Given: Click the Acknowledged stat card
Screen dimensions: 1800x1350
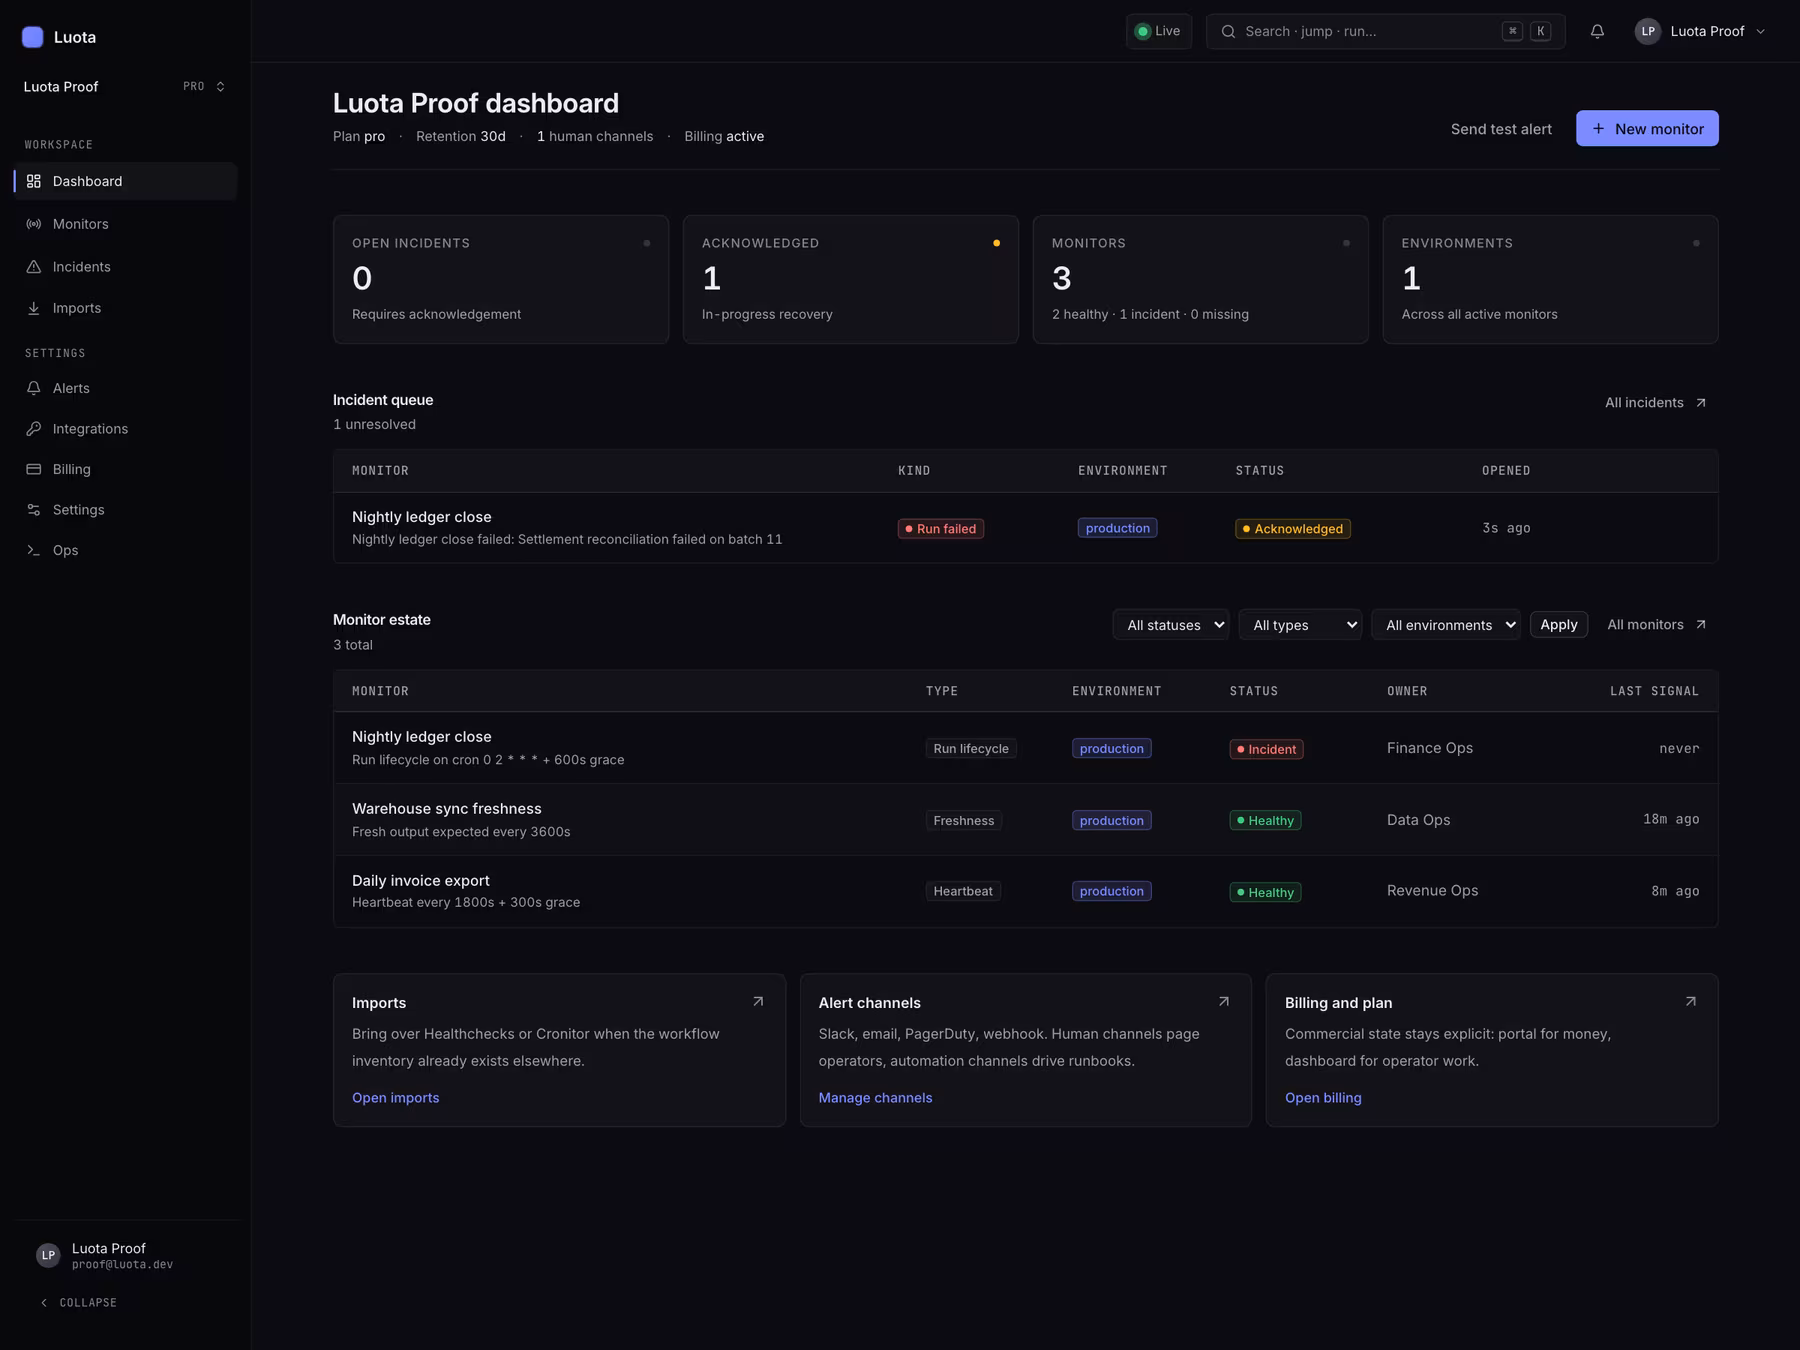Looking at the screenshot, I should click(x=851, y=279).
